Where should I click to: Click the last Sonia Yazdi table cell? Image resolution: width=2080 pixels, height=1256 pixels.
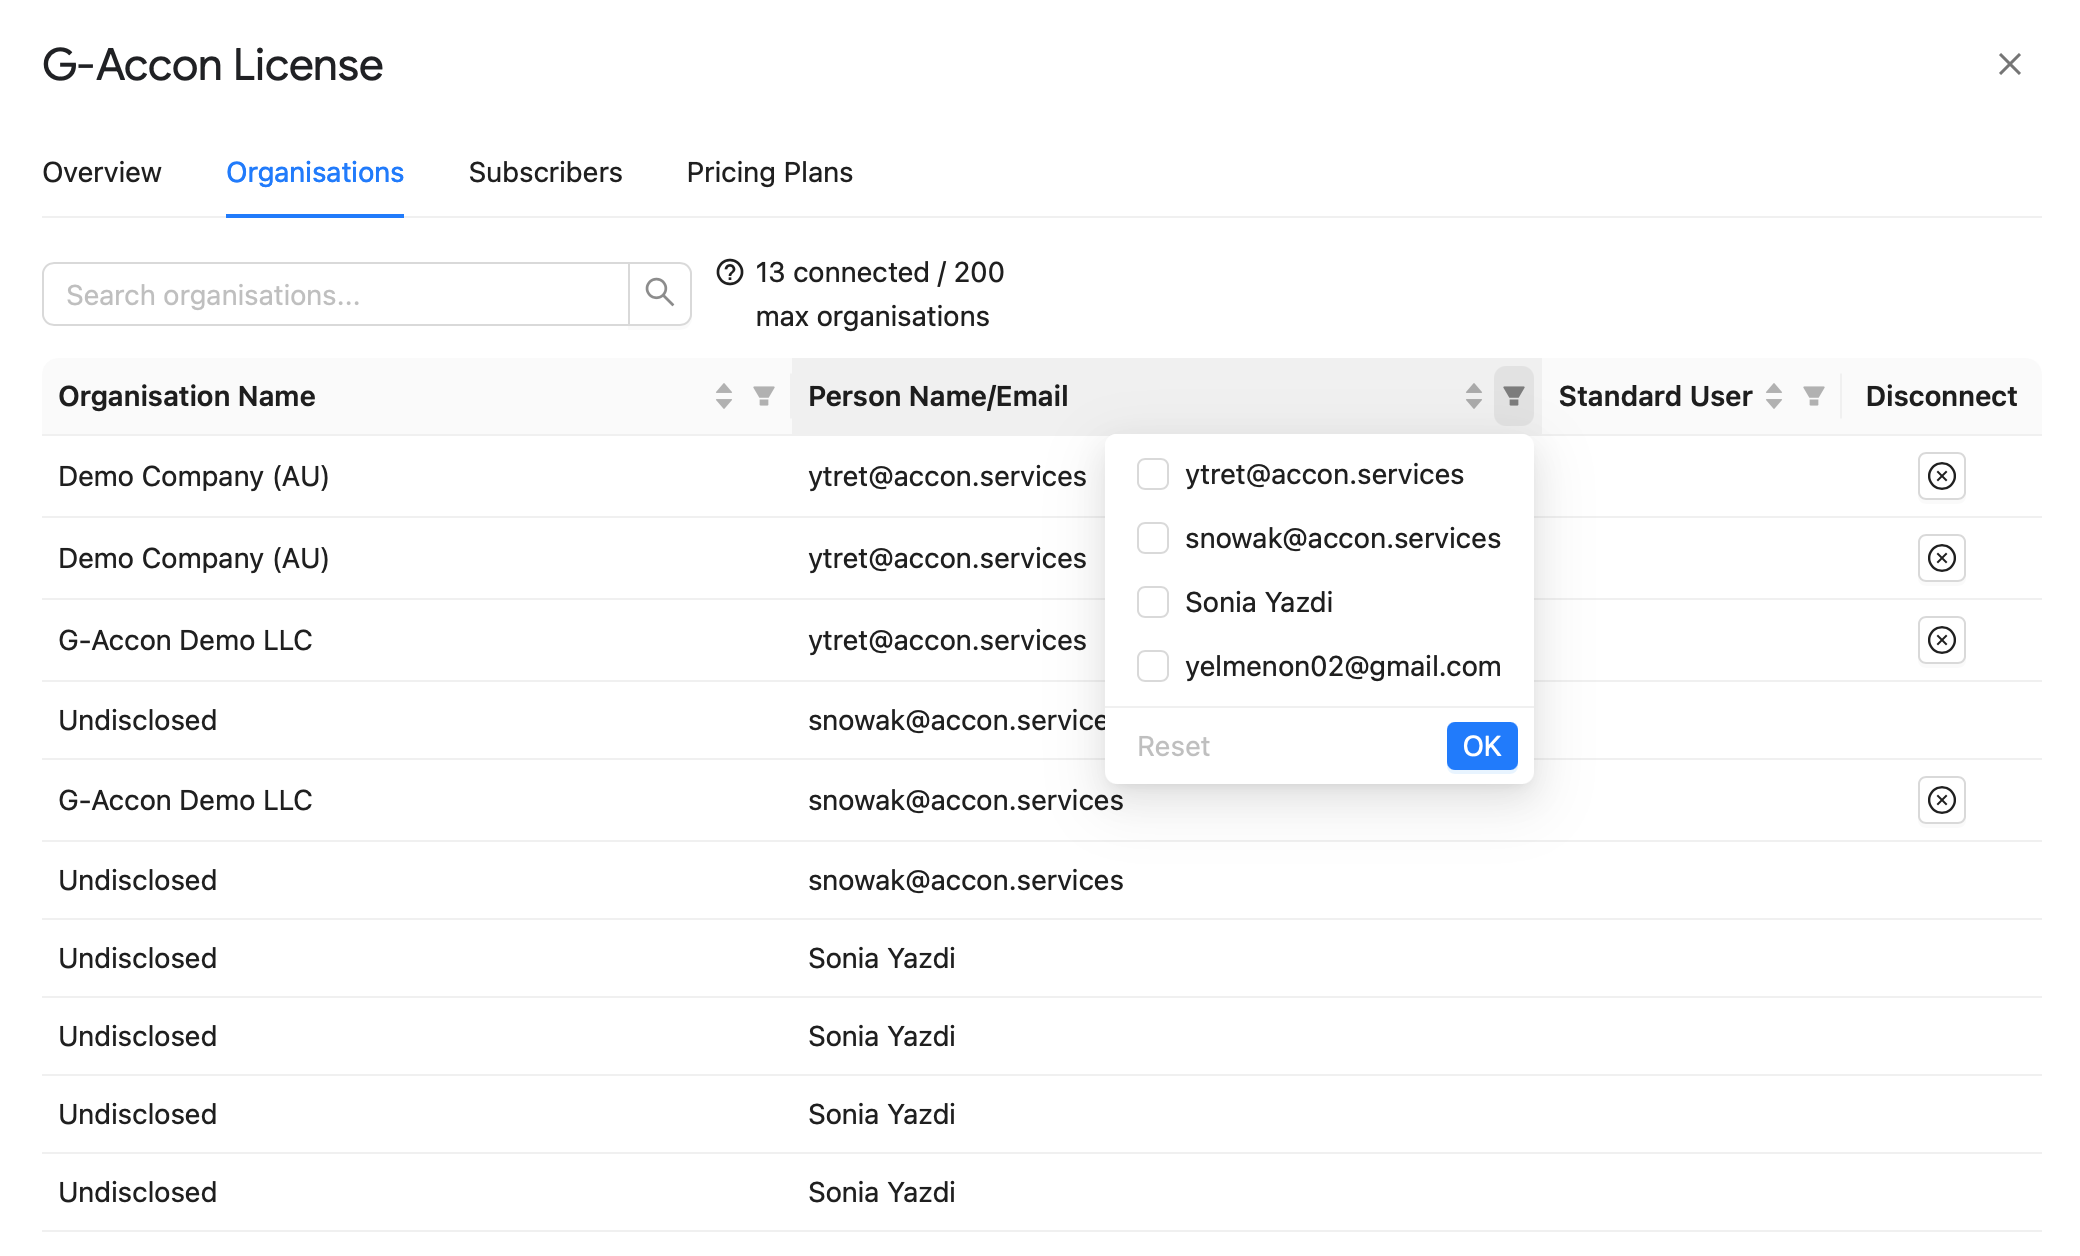[x=881, y=1192]
